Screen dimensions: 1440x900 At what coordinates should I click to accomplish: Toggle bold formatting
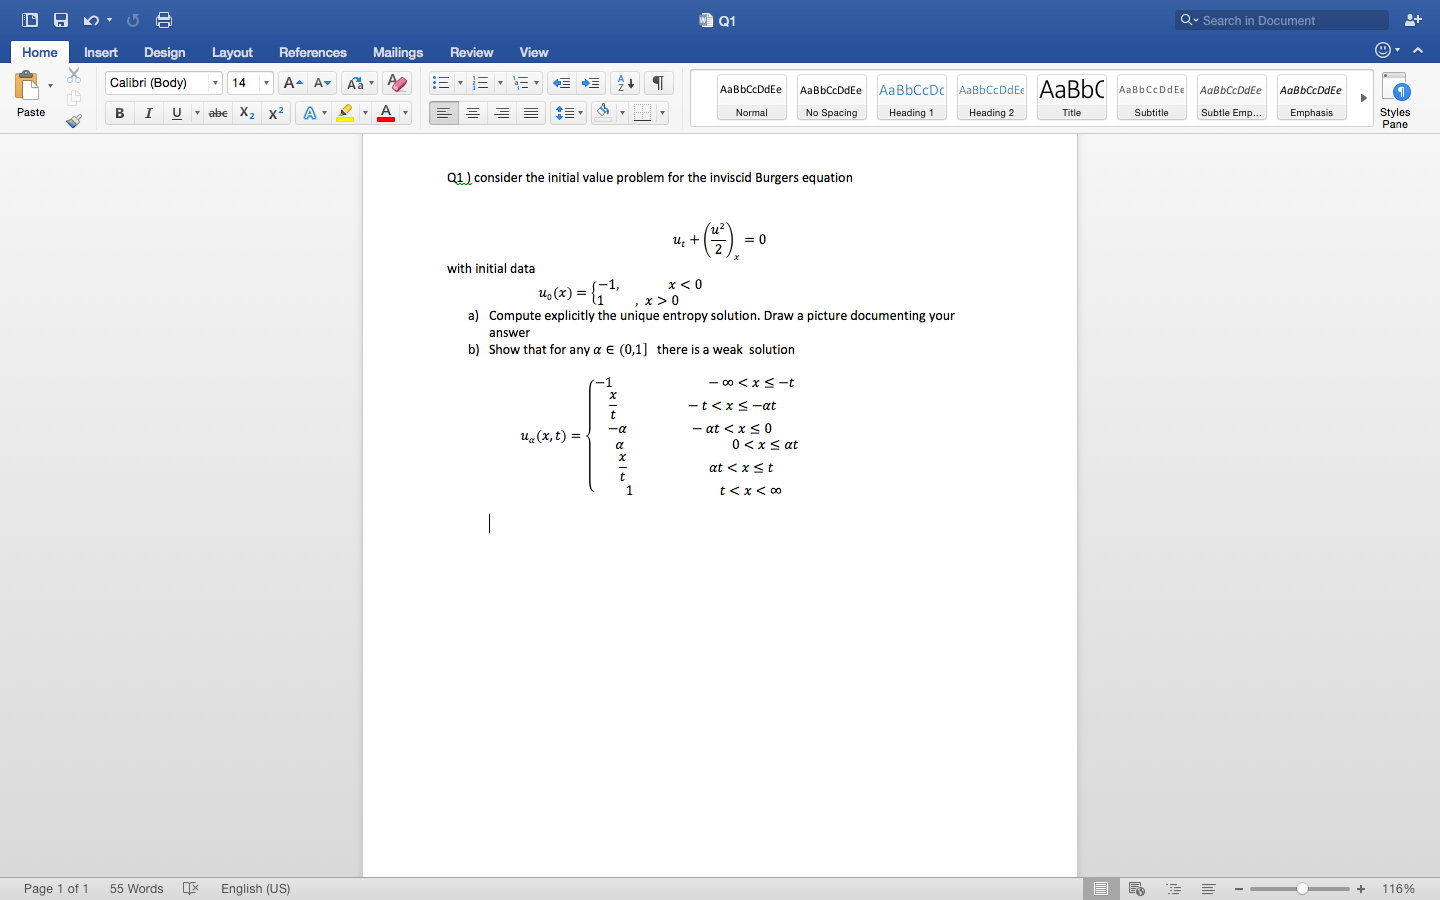pyautogui.click(x=119, y=113)
